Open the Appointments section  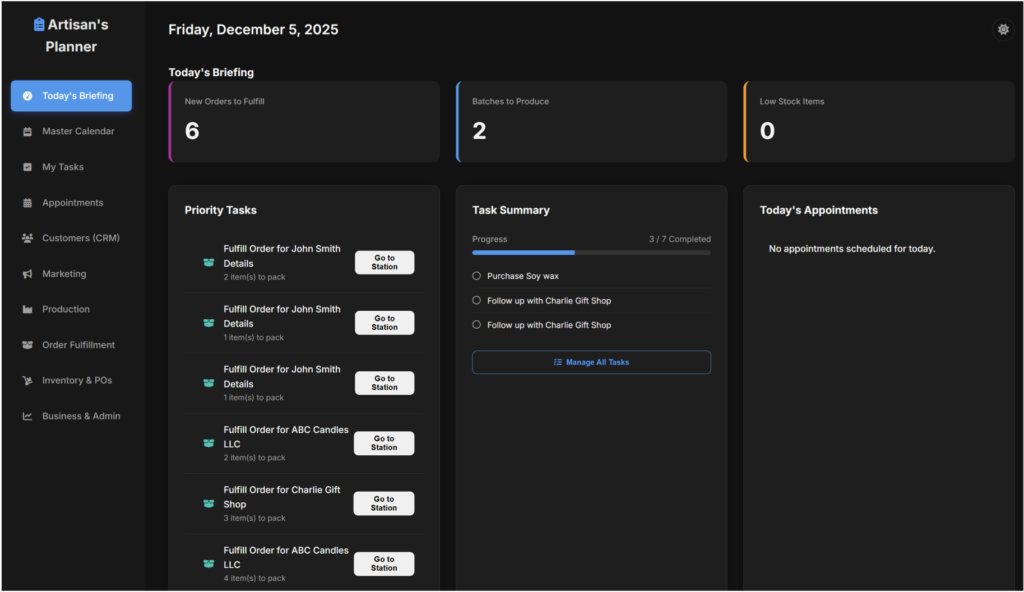tap(72, 203)
